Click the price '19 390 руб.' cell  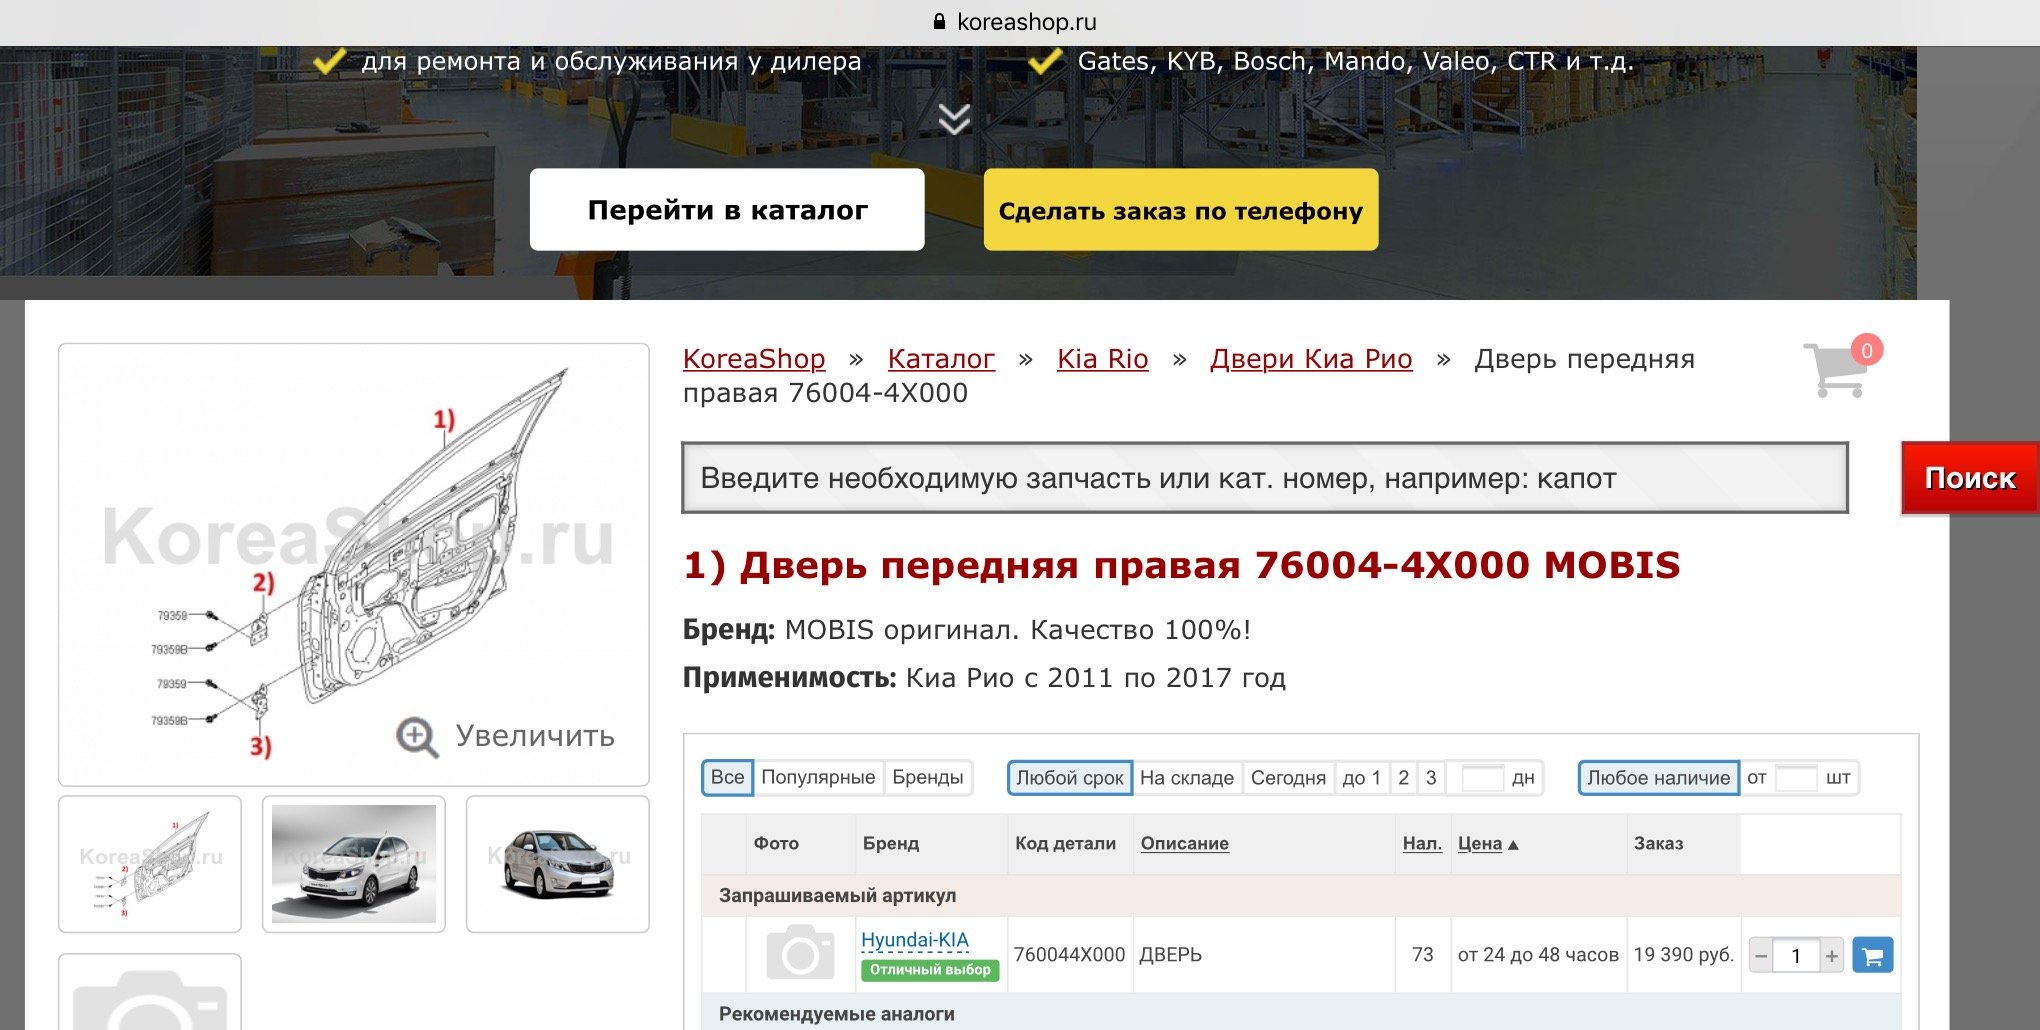pos(1684,955)
